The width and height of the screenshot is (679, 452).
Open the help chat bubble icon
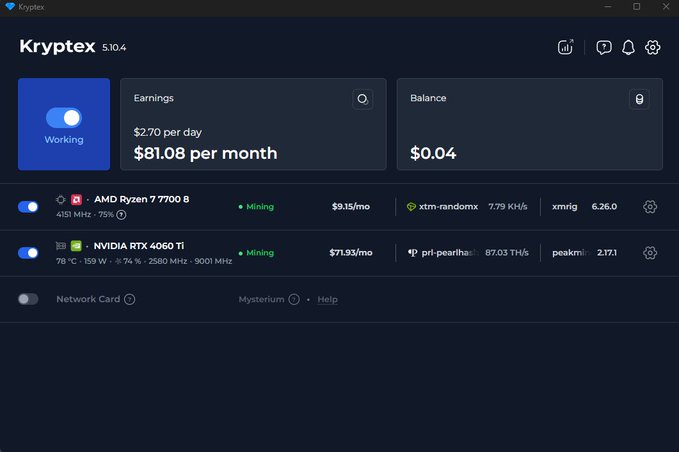[x=604, y=47]
